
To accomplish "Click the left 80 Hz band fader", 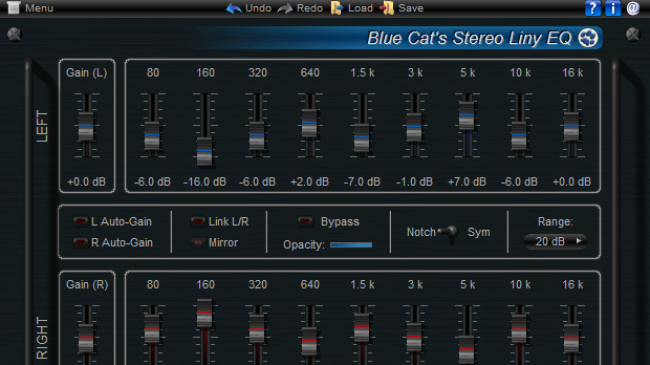I will click(152, 136).
